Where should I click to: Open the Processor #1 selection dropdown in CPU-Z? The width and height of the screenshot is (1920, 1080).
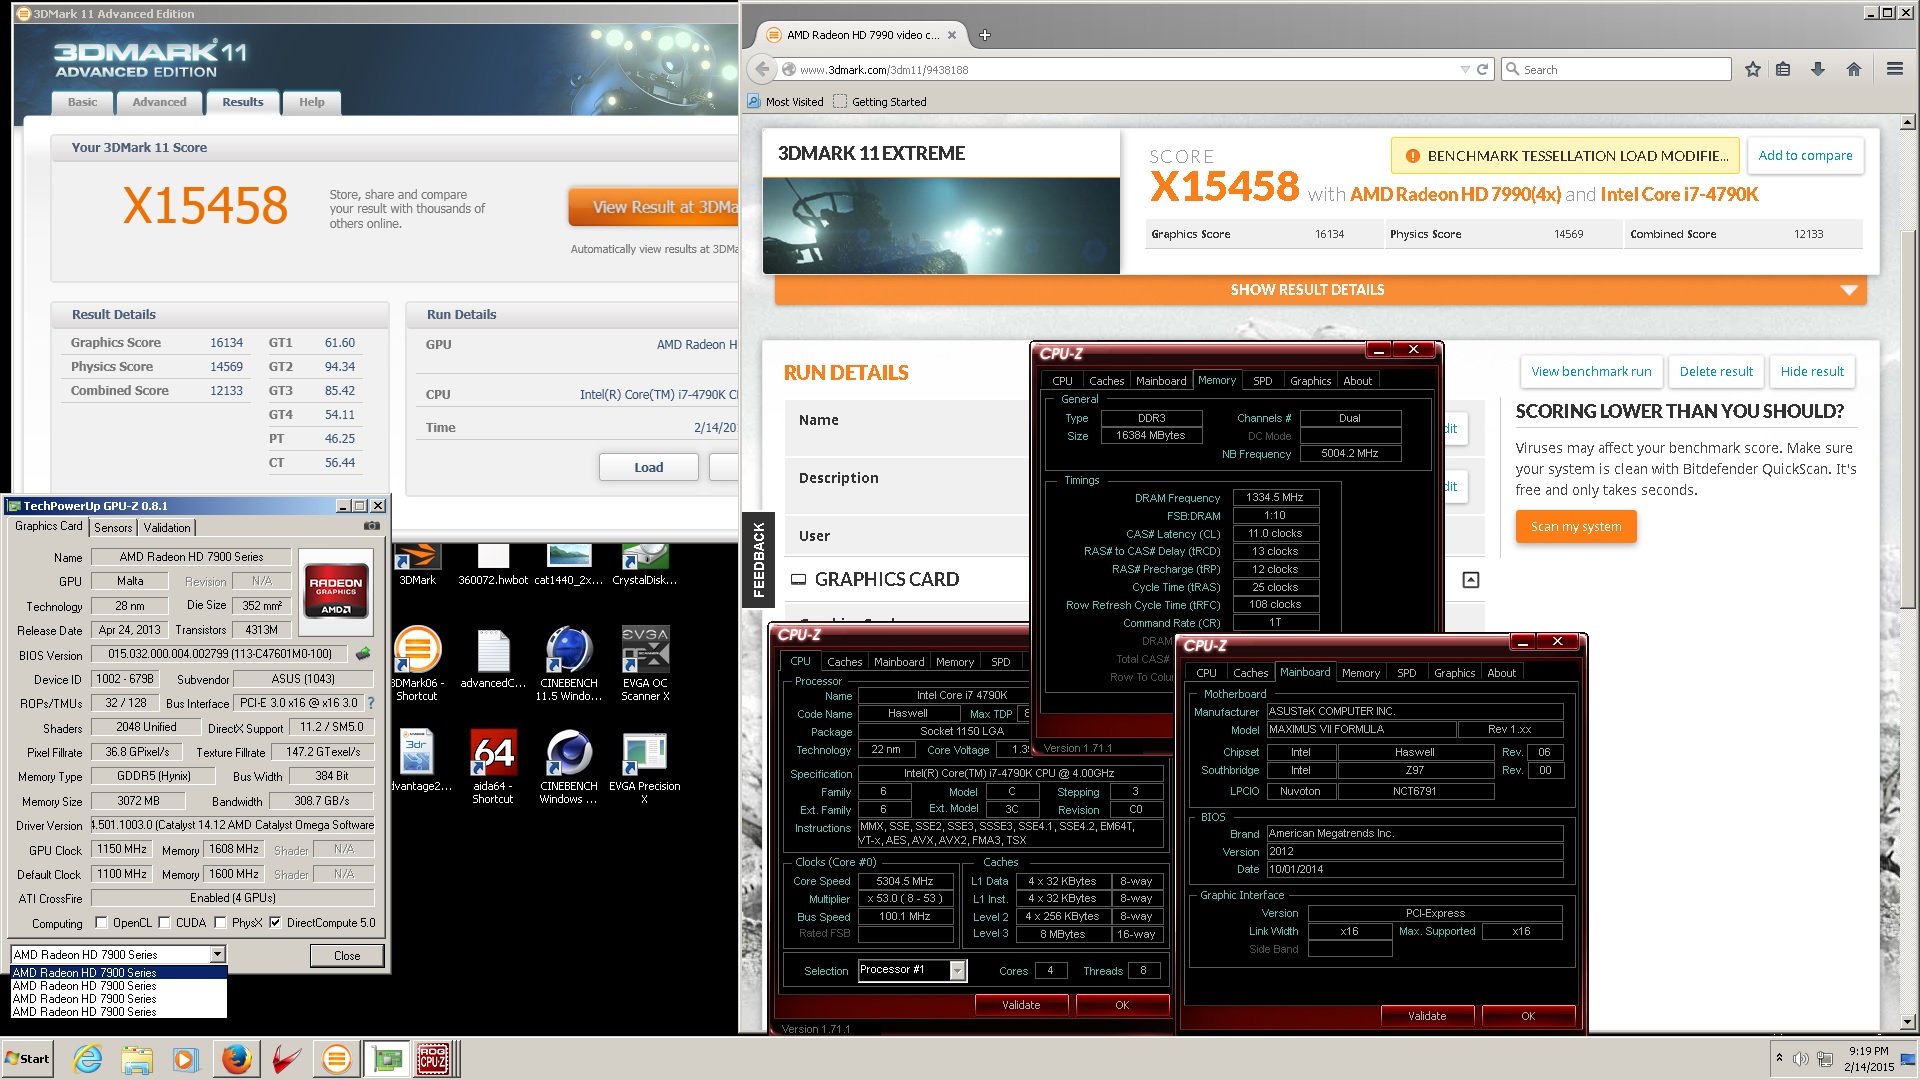click(957, 970)
